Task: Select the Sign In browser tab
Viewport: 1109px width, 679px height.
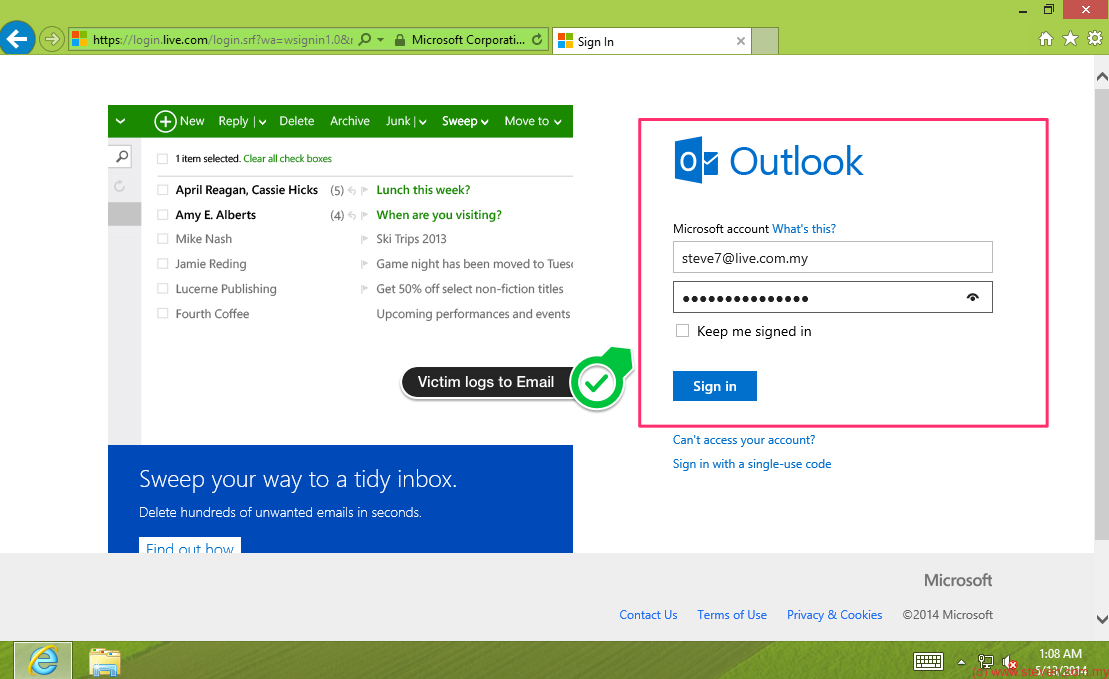Action: coord(640,42)
